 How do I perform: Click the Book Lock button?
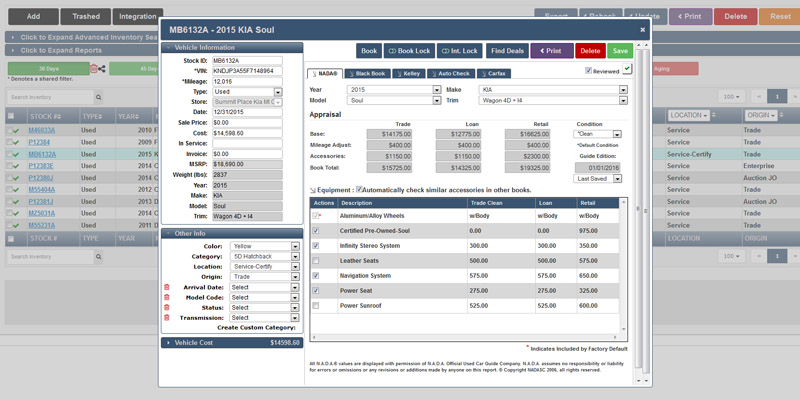pos(409,51)
